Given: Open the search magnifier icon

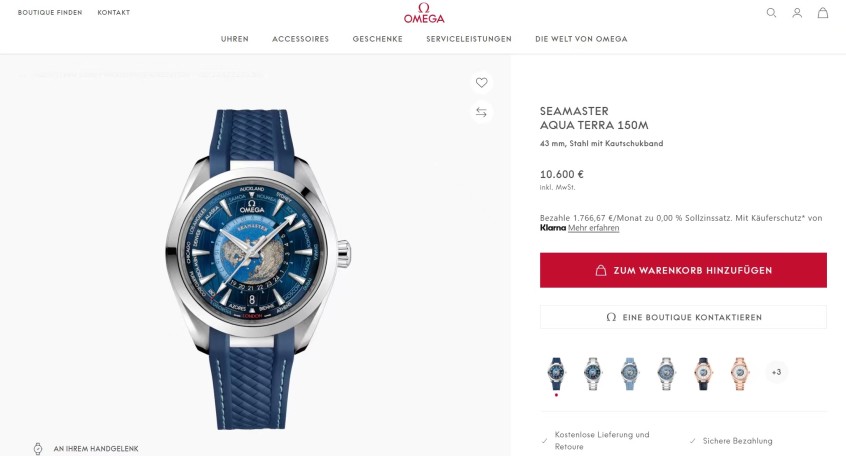Looking at the screenshot, I should pos(771,13).
